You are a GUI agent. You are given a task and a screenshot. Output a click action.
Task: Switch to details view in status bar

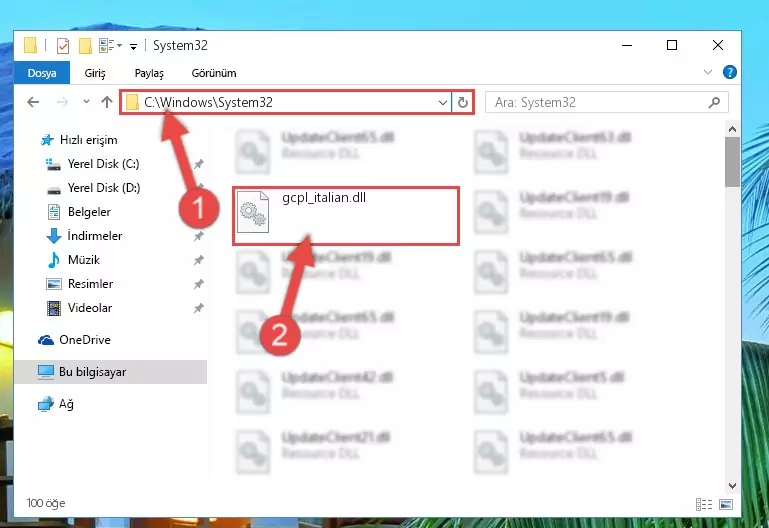click(x=704, y=504)
